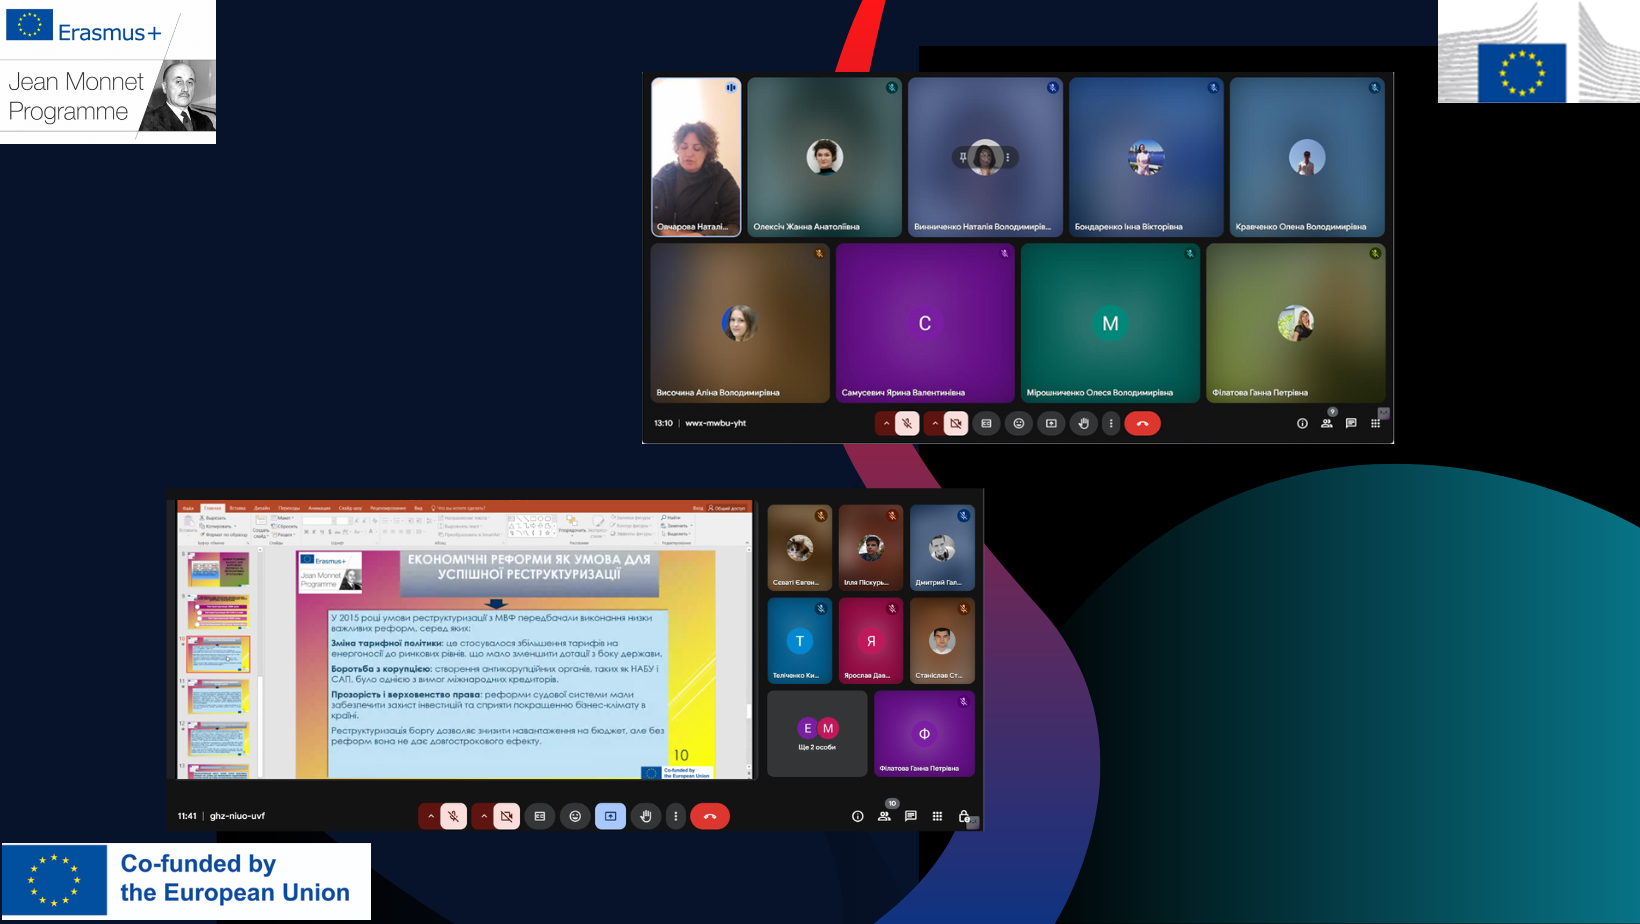Select Овчарова Наталі video tile
Viewport: 1640px width, 924px height.
(x=696, y=157)
